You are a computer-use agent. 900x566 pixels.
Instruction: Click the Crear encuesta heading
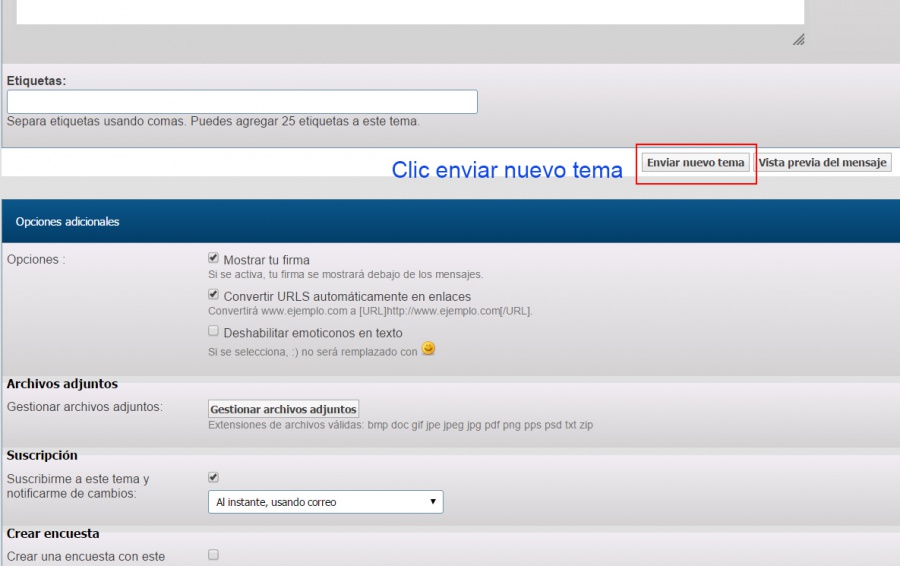53,533
